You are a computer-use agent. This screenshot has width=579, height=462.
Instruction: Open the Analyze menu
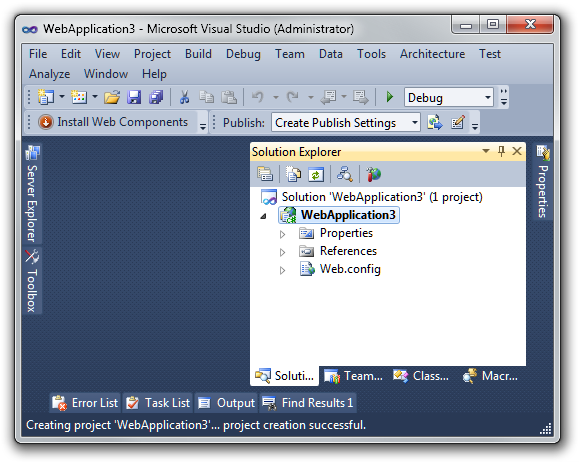pos(49,74)
